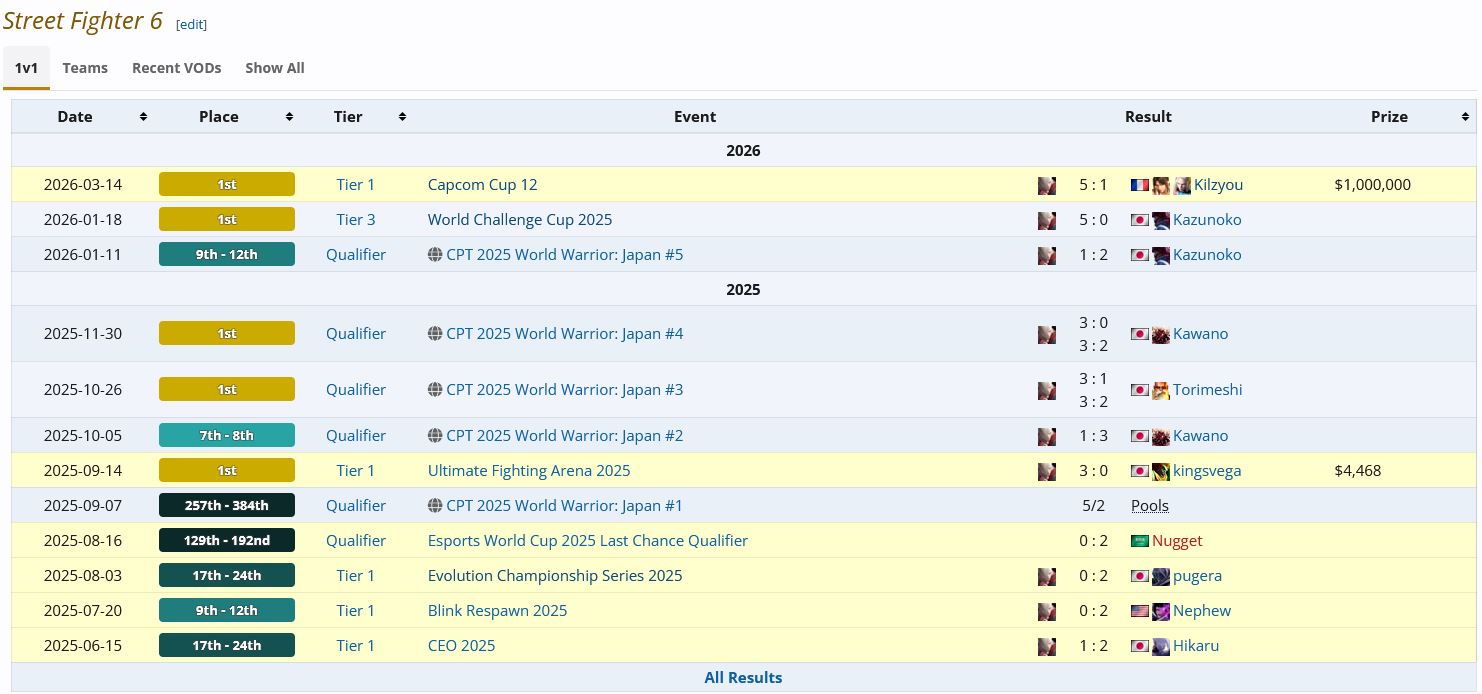Click Tier 1 link in Capcom Cup 12 row
Viewport: 1482px width, 694px height.
click(x=356, y=185)
